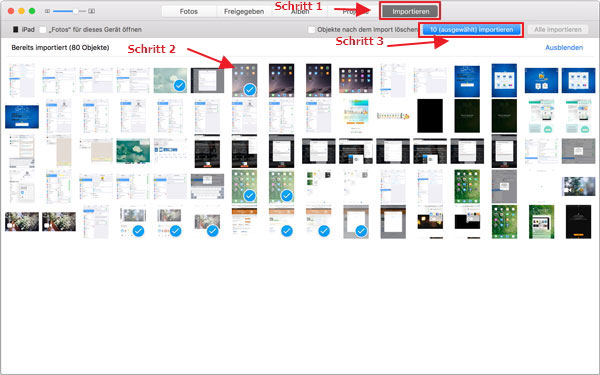
Task: Select the dark thumbnail with orange button
Action: tap(578, 222)
